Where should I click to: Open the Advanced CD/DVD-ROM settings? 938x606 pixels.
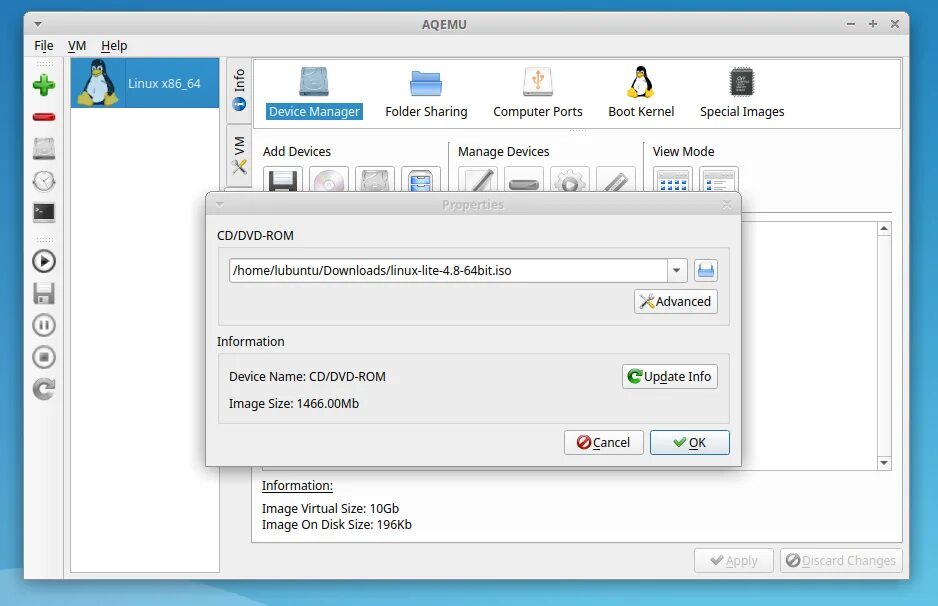[x=676, y=302]
